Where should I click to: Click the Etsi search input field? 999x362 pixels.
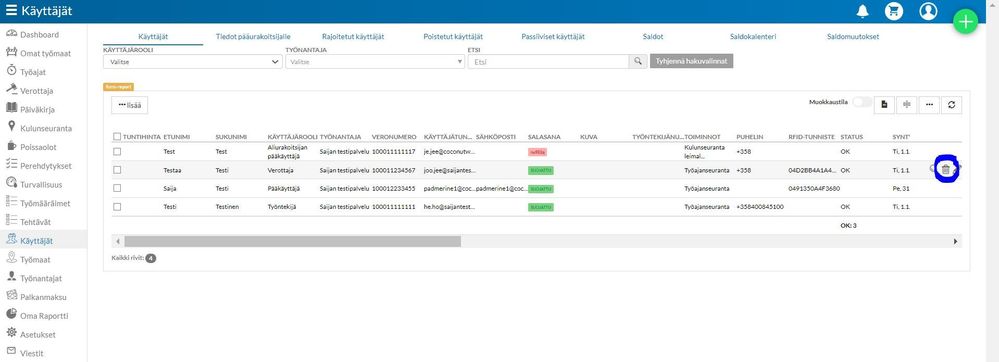pyautogui.click(x=549, y=61)
